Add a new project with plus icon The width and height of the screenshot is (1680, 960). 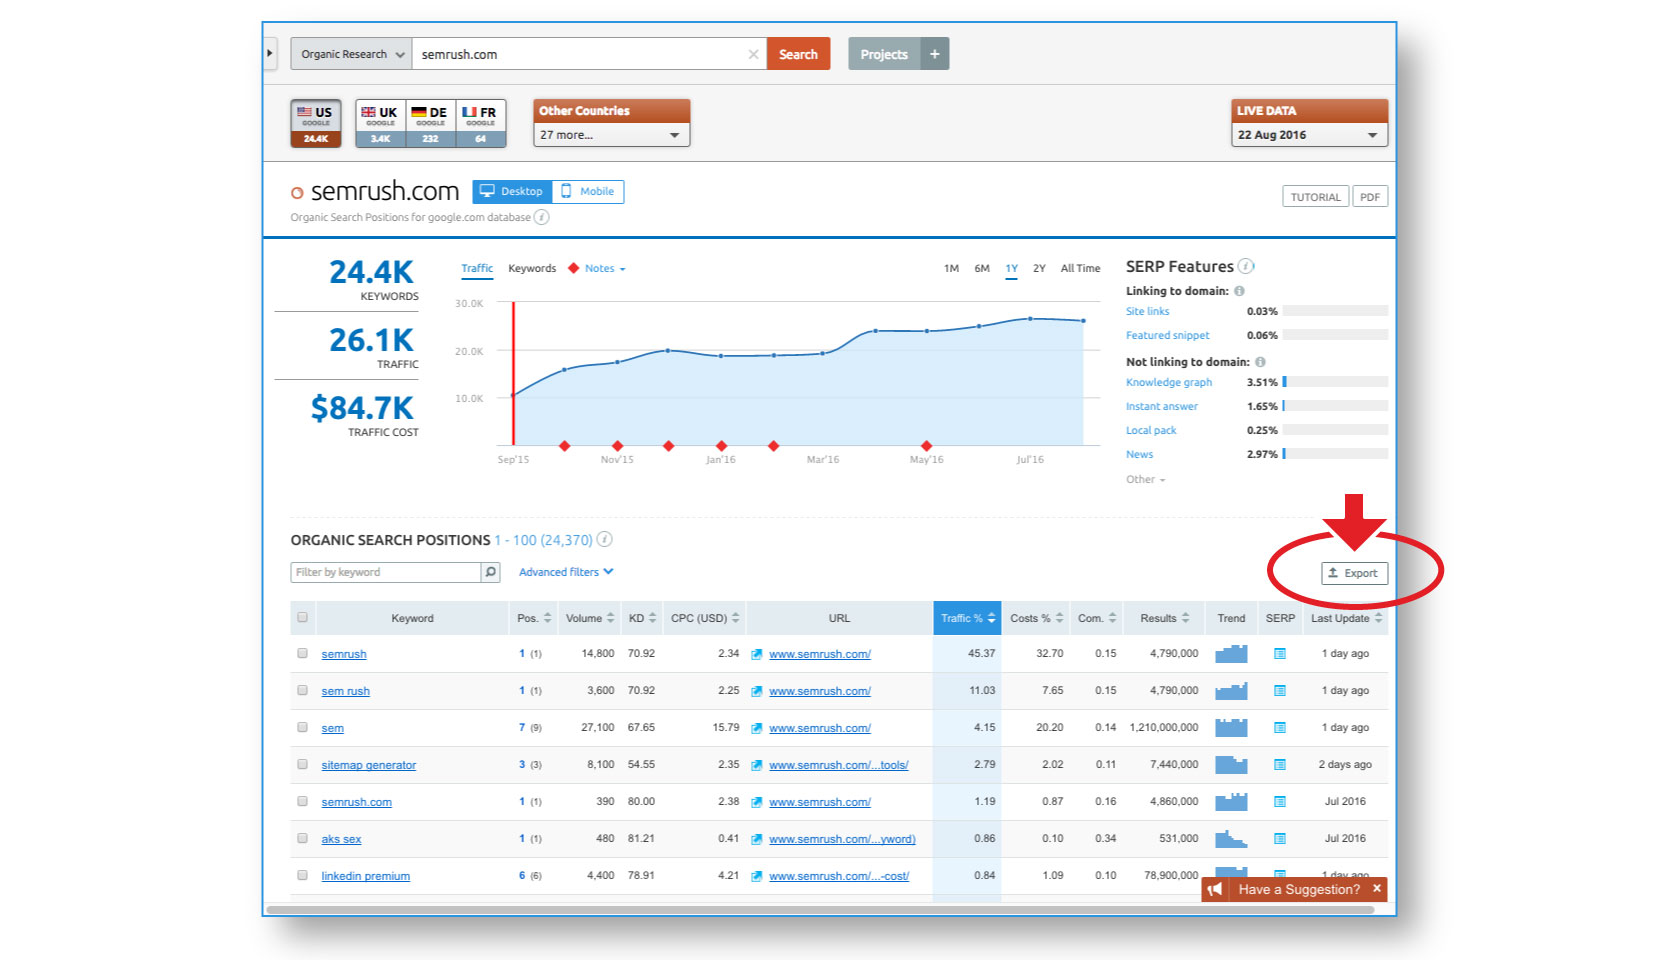[x=934, y=54]
